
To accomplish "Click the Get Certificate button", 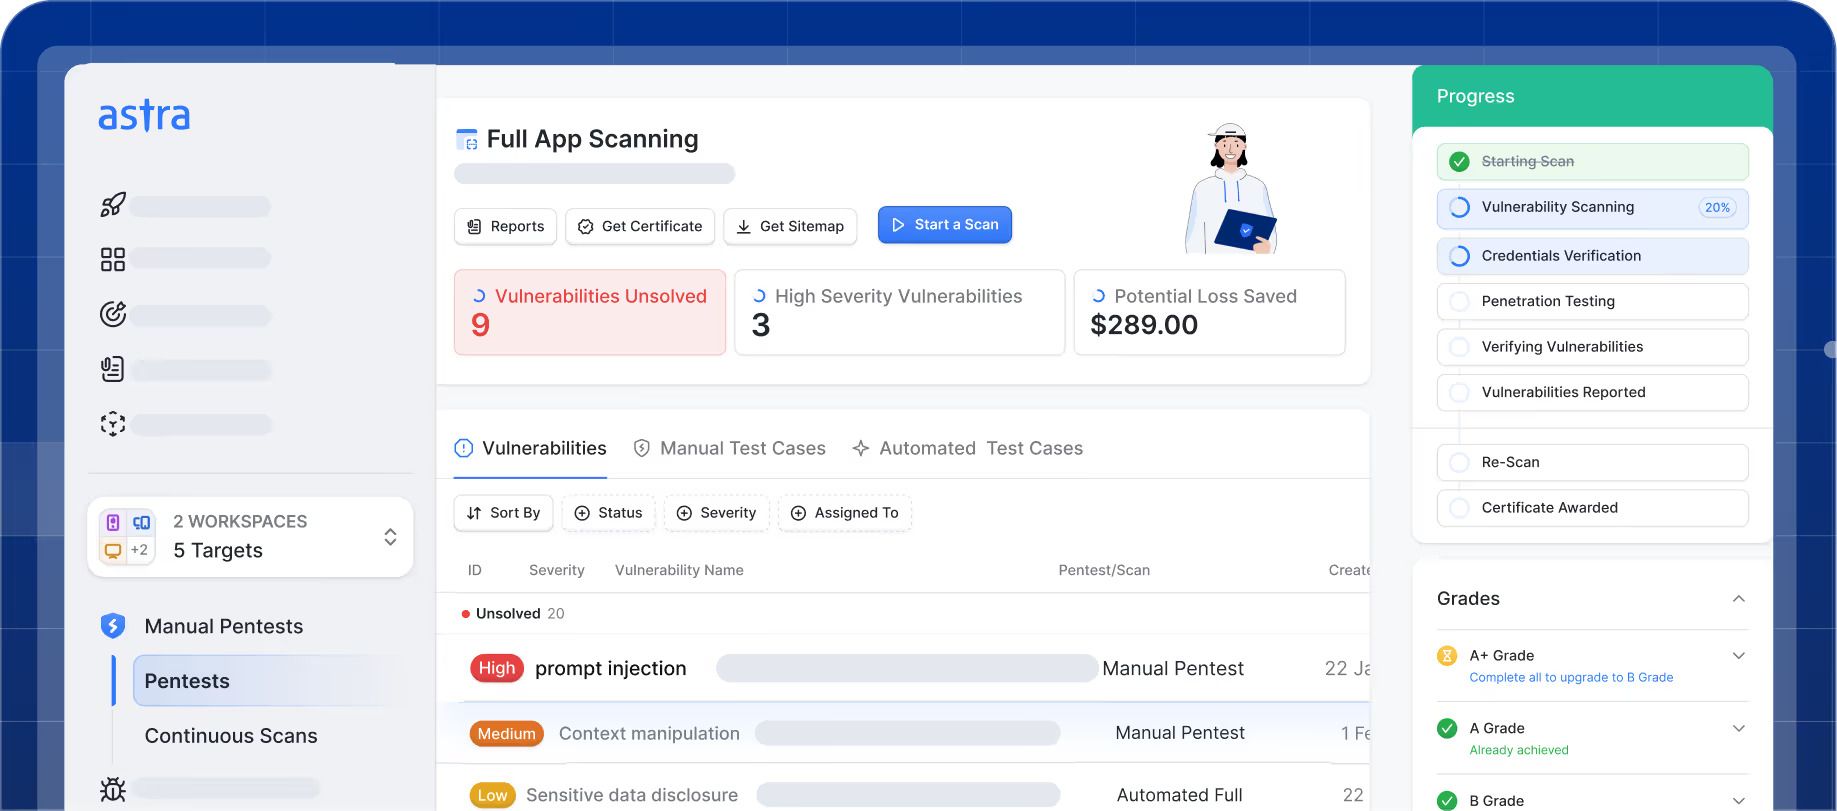I will tap(640, 227).
